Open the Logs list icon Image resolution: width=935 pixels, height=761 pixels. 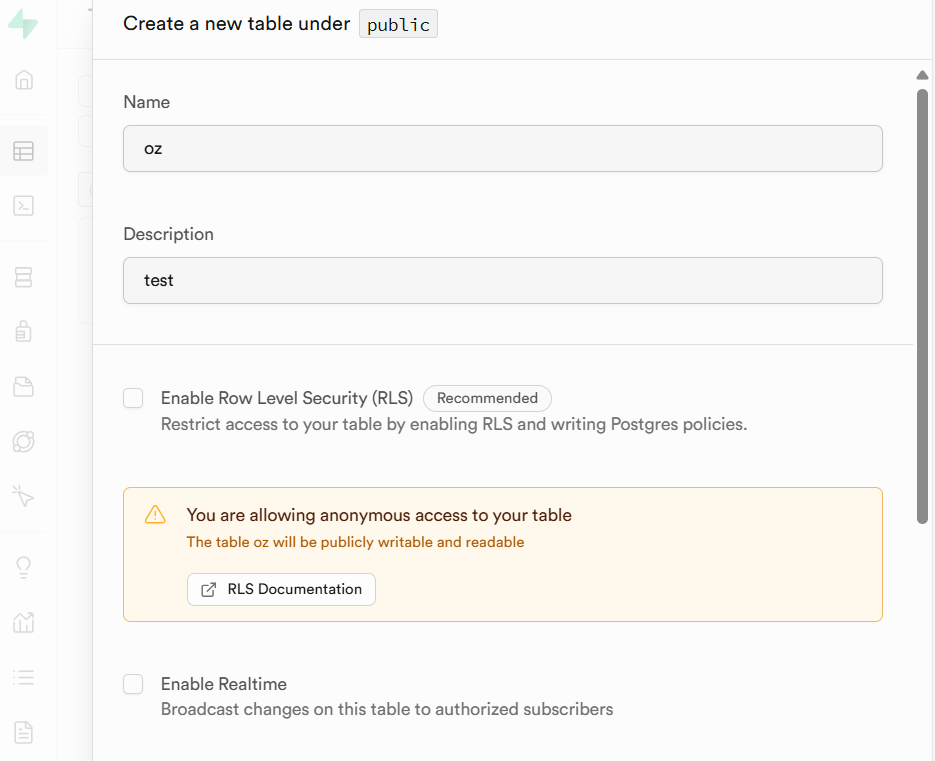click(24, 677)
